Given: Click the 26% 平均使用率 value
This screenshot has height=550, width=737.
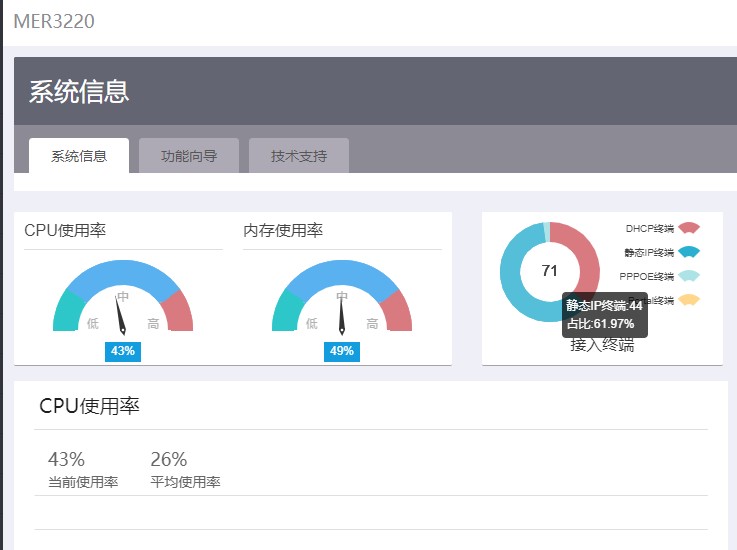Looking at the screenshot, I should pos(169,459).
